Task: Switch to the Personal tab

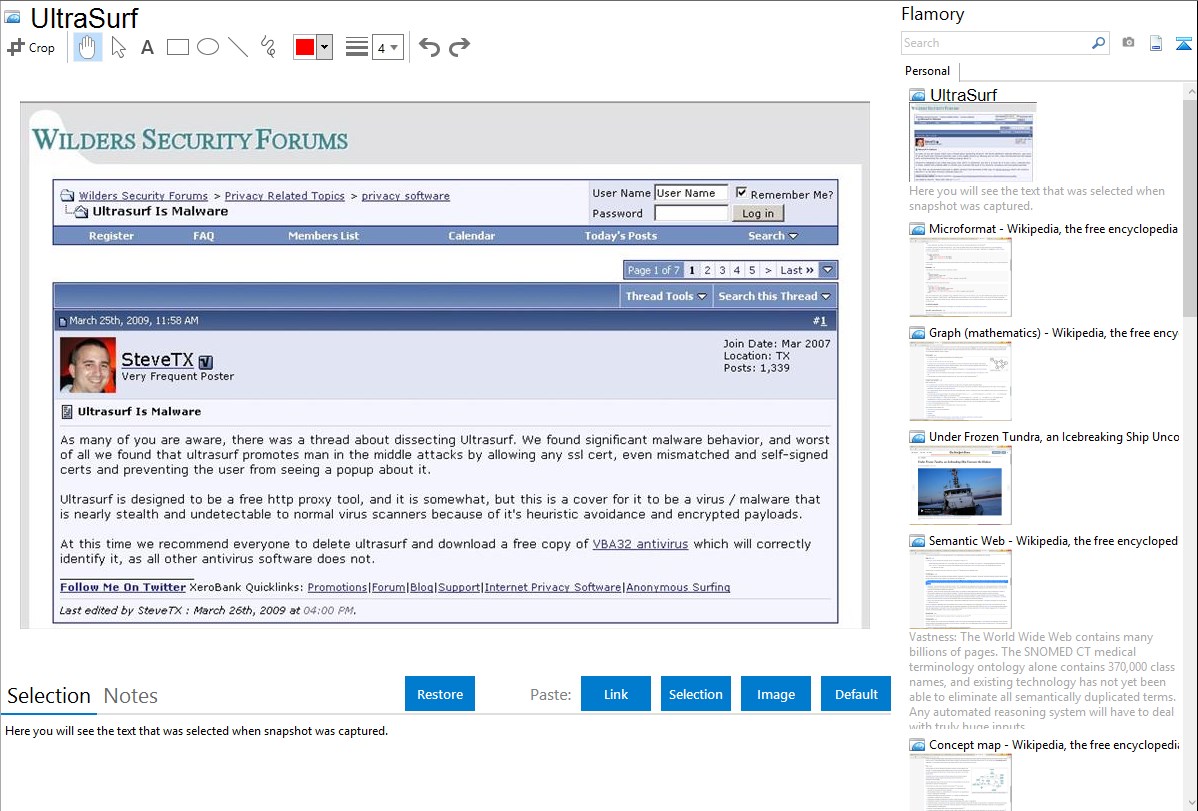Action: [928, 71]
